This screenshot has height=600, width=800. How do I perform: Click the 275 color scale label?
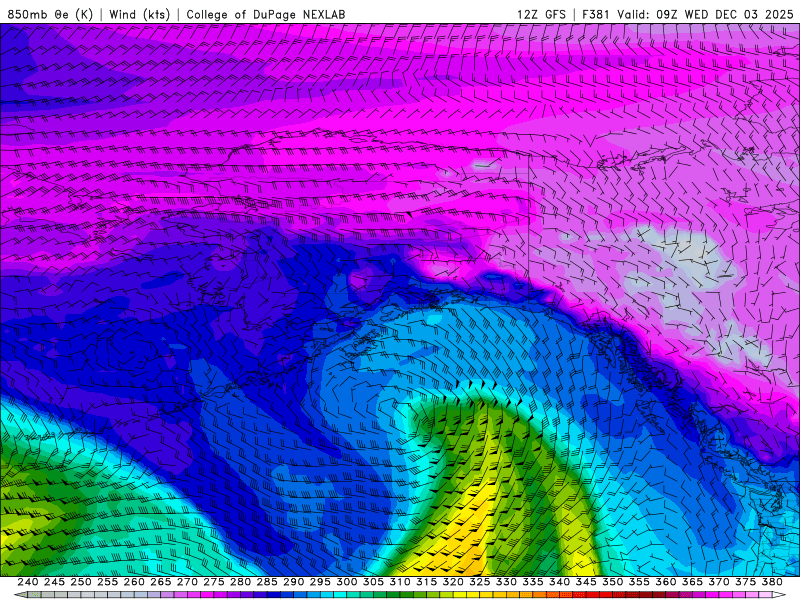[214, 582]
